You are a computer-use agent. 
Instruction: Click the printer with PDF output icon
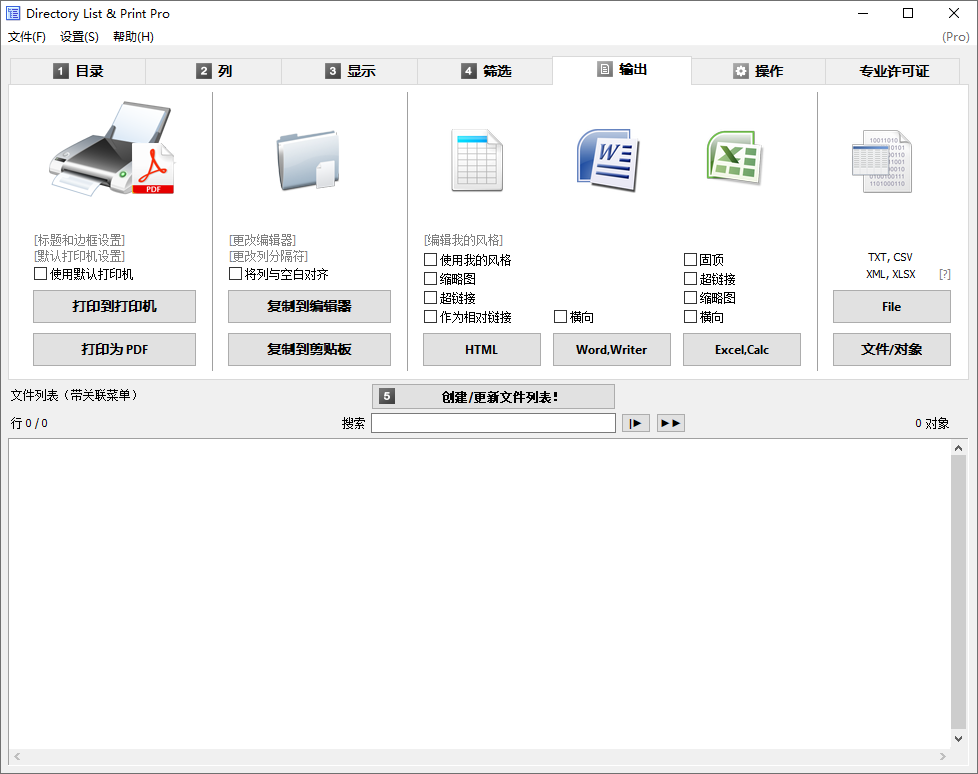(x=113, y=150)
